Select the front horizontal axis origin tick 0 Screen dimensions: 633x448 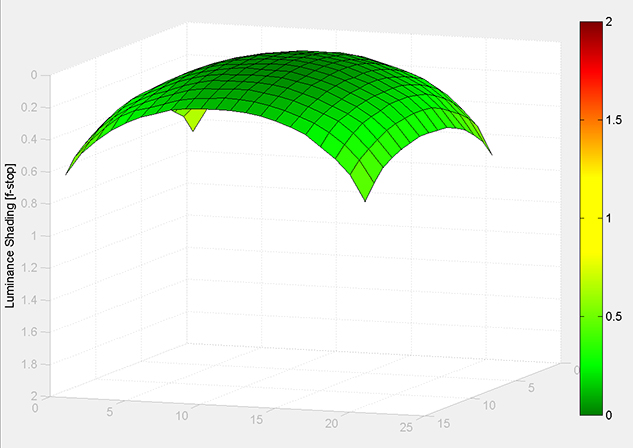point(35,408)
